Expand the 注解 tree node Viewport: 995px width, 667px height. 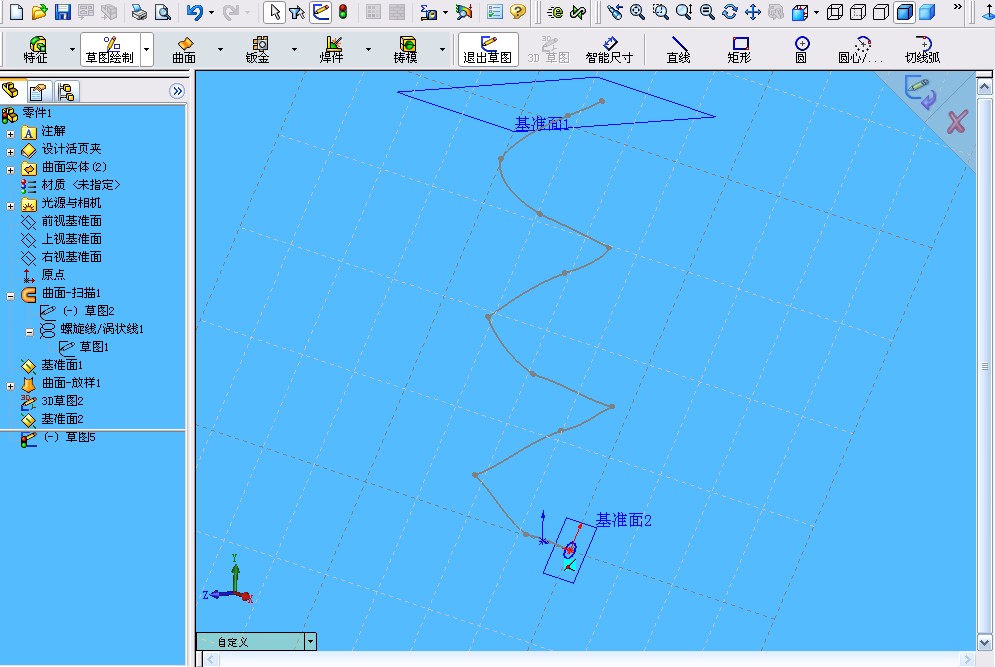(10, 134)
